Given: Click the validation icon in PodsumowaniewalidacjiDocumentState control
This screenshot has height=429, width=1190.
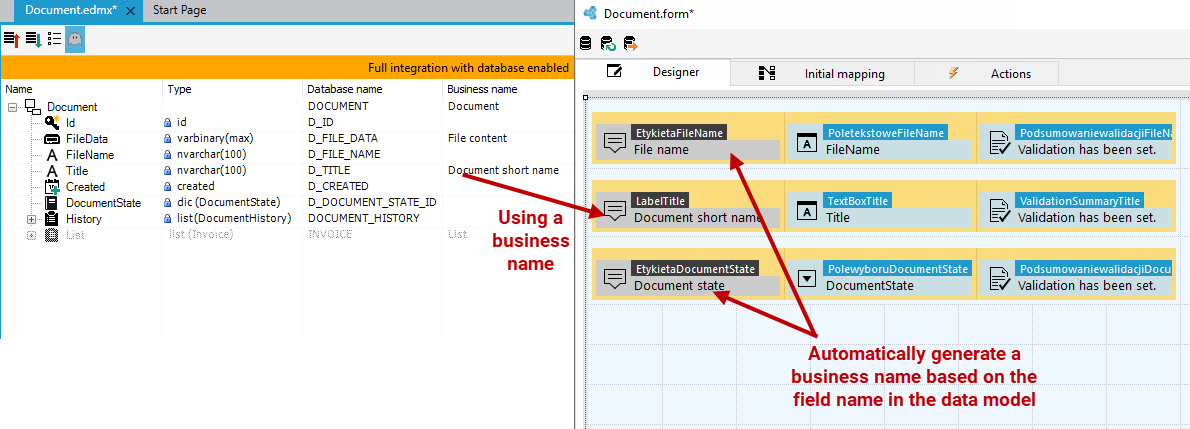Looking at the screenshot, I should (x=998, y=279).
